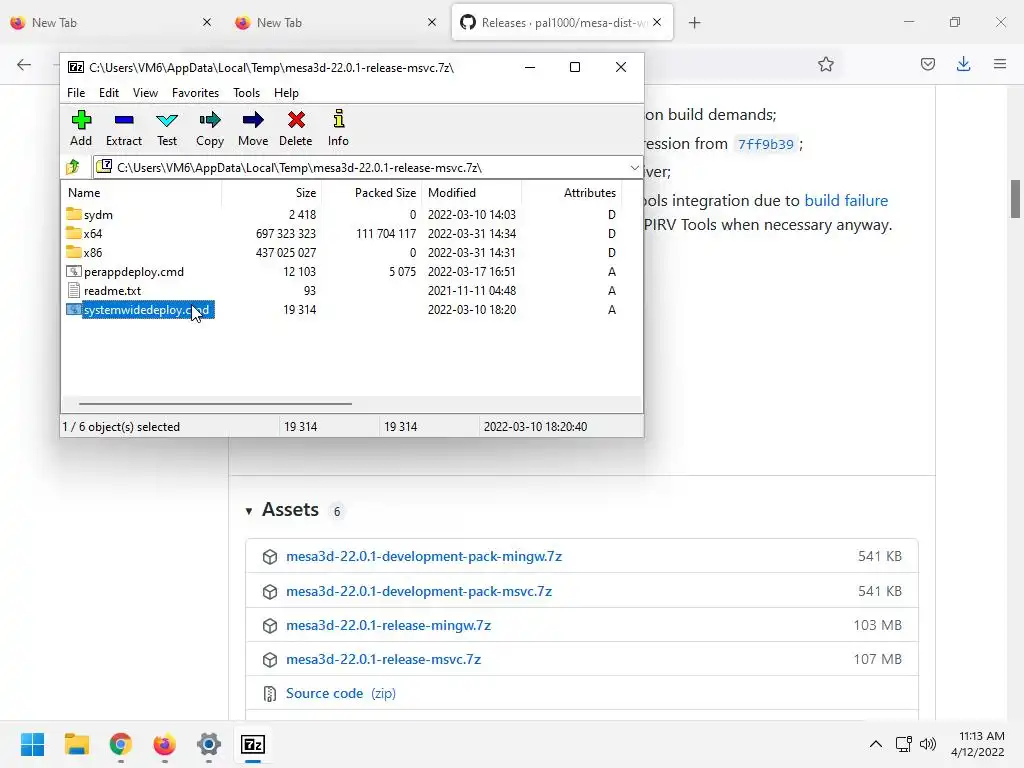Switch to the second New Tab
1024x768 pixels.
336,23
